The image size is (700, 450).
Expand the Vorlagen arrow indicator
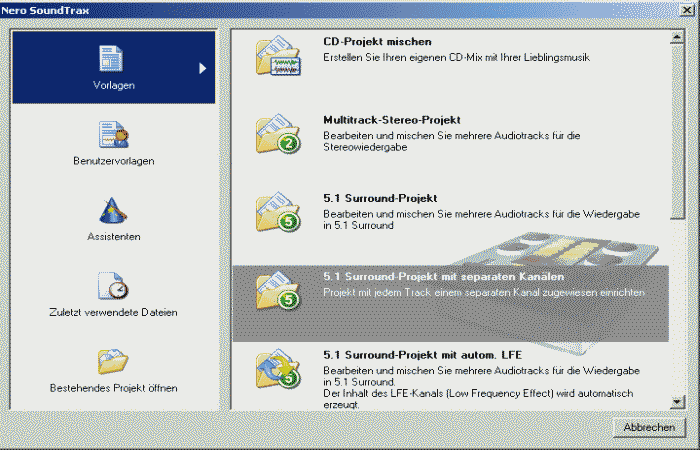pos(202,68)
